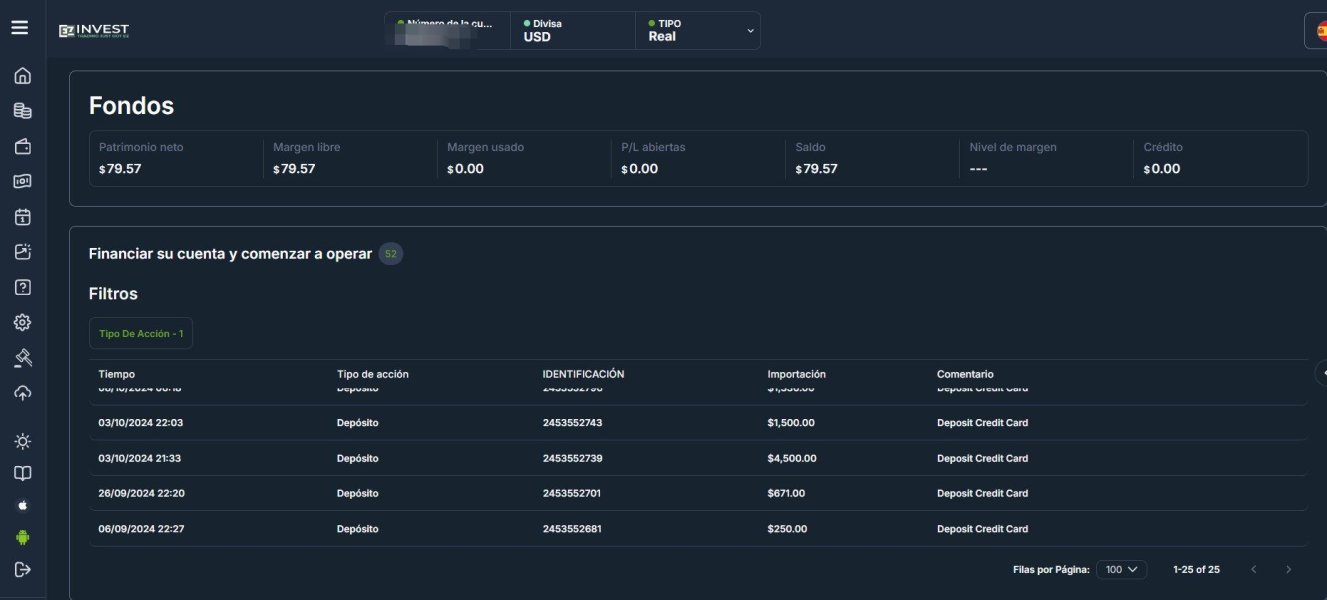Click the EZInvest logo

click(94, 30)
